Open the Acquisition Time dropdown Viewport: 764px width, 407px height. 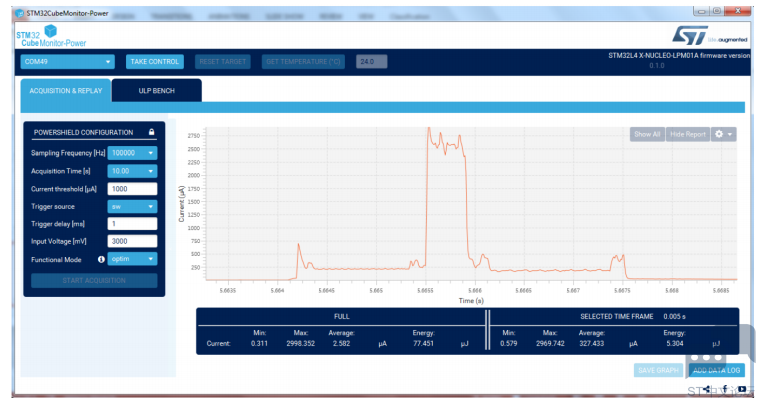coord(132,171)
